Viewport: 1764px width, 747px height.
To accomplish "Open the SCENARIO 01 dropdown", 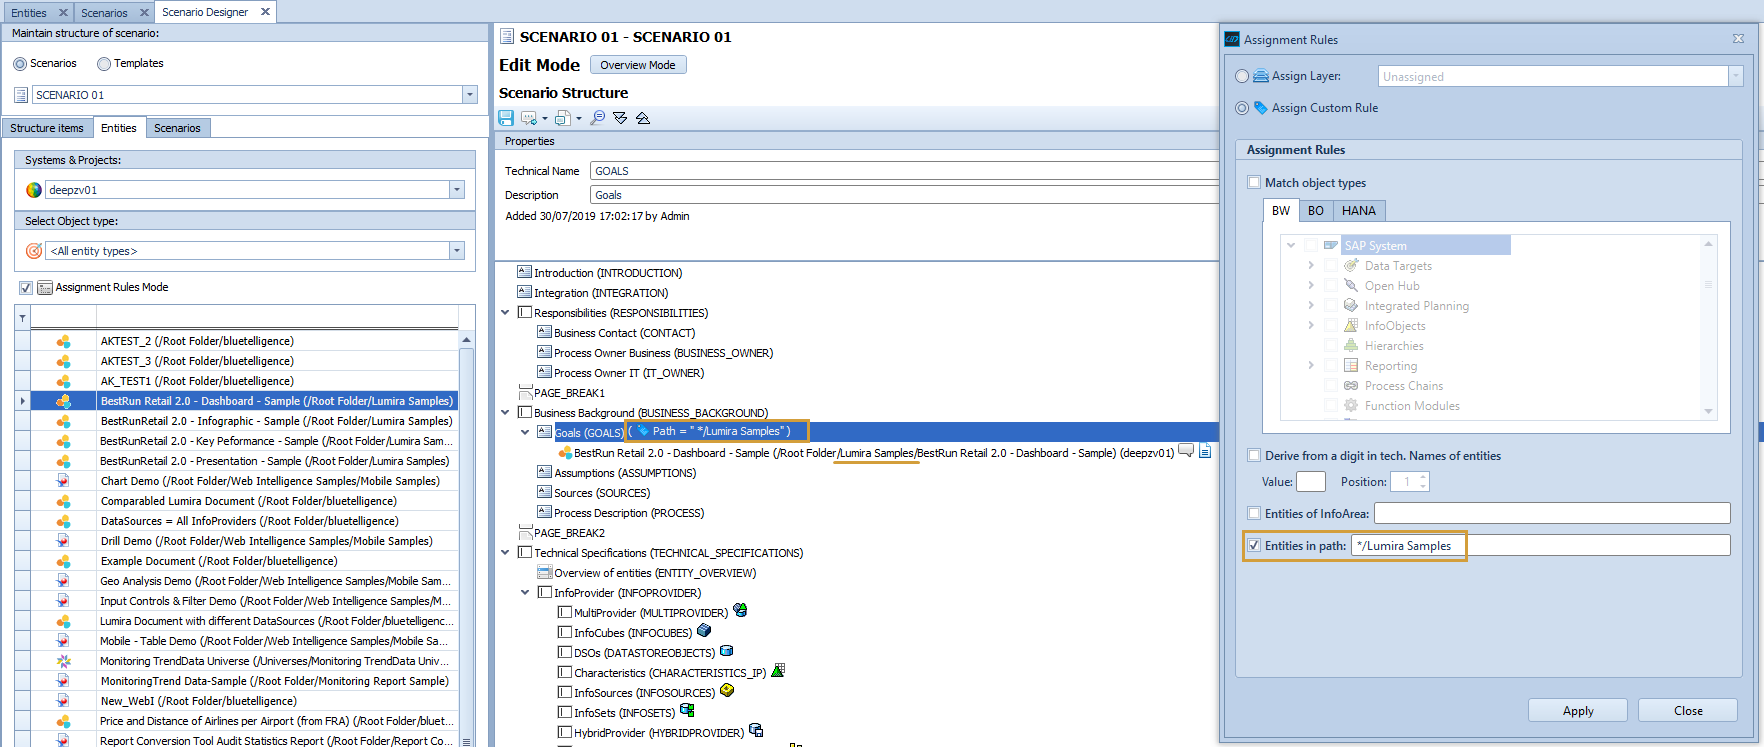I will pyautogui.click(x=469, y=95).
